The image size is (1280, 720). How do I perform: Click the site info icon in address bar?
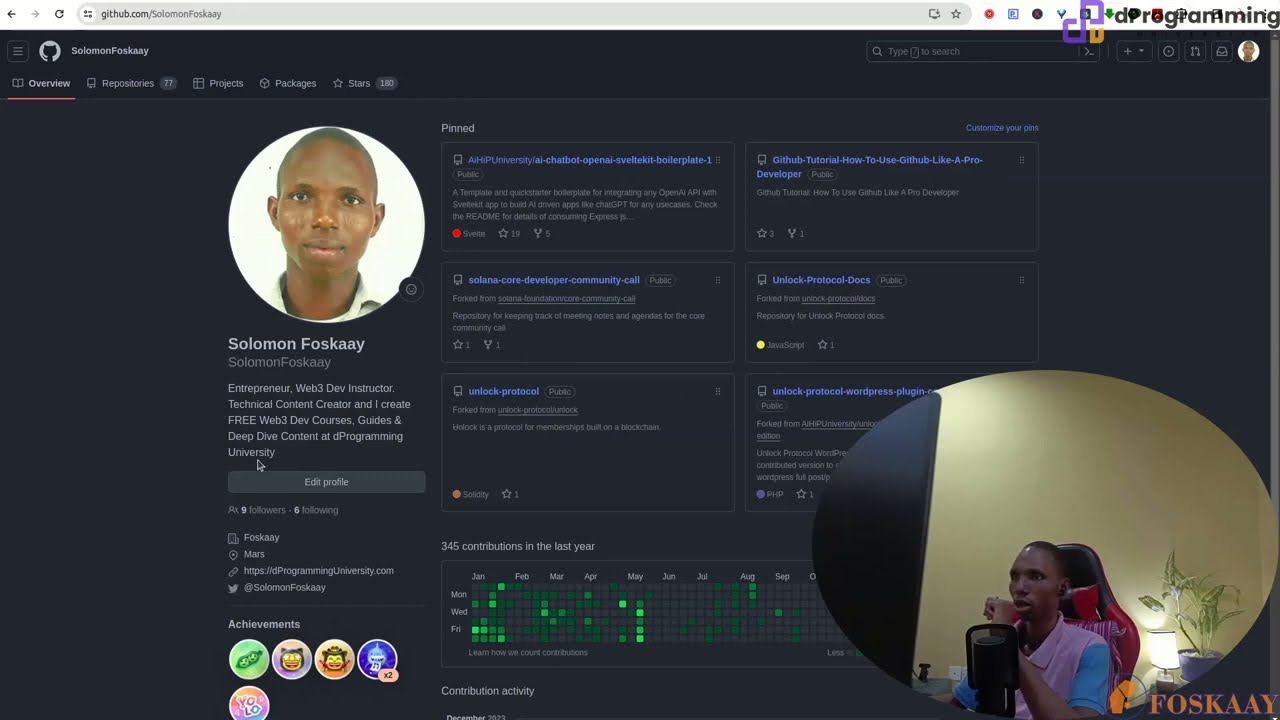point(88,14)
